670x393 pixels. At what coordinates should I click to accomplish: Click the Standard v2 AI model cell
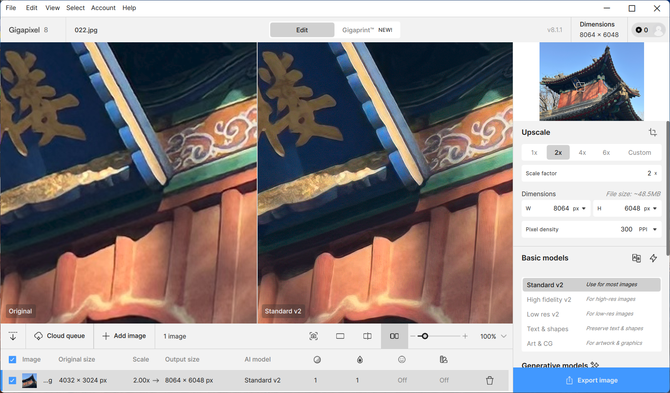262,380
